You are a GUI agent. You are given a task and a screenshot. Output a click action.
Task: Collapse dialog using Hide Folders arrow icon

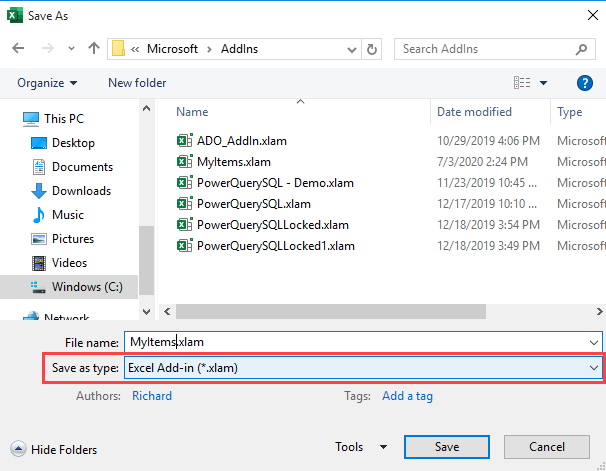[18, 449]
